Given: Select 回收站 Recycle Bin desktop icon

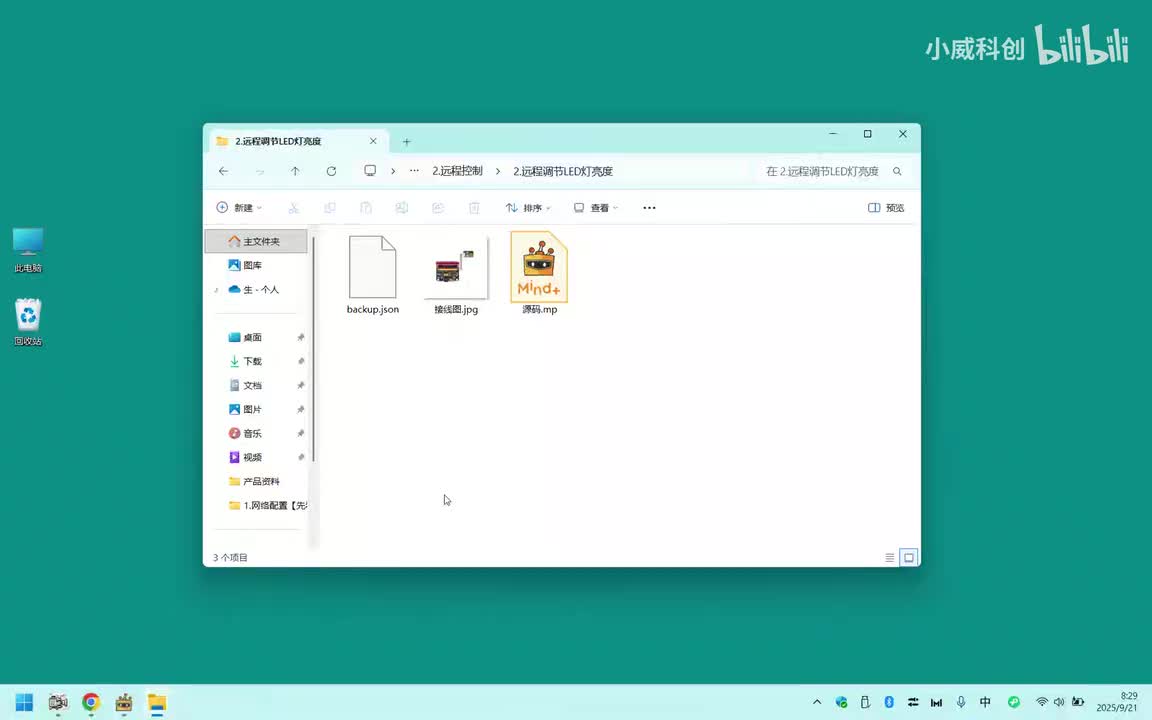Looking at the screenshot, I should (x=28, y=322).
